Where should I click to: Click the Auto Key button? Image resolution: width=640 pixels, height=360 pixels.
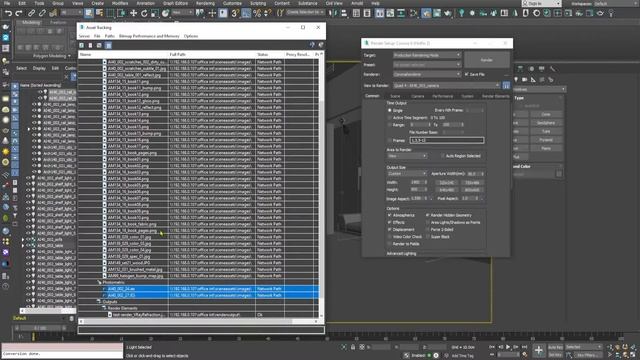point(555,347)
